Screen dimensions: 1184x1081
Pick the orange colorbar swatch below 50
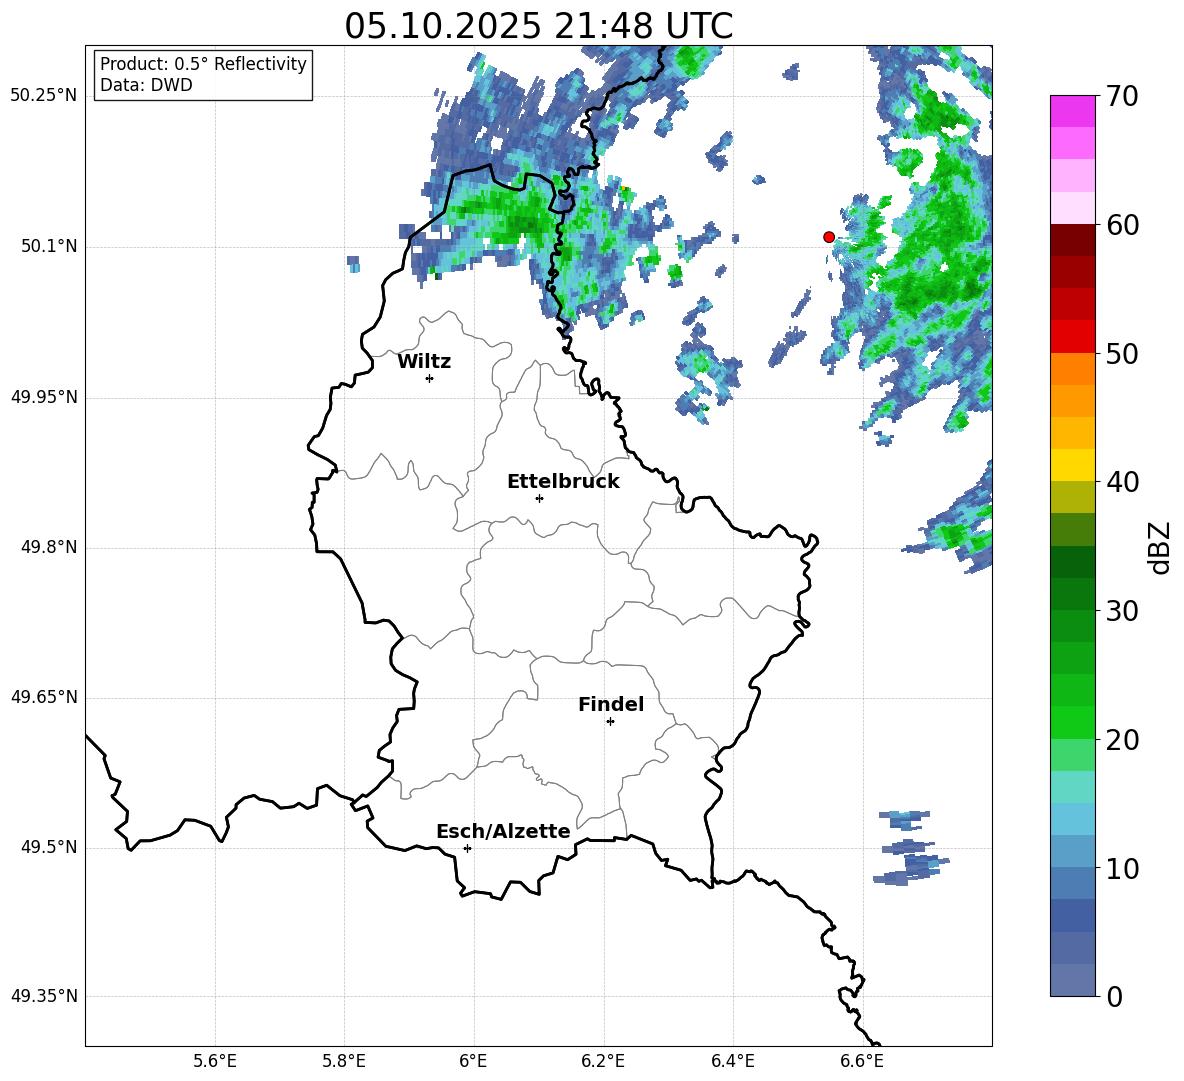pyautogui.click(x=1073, y=369)
